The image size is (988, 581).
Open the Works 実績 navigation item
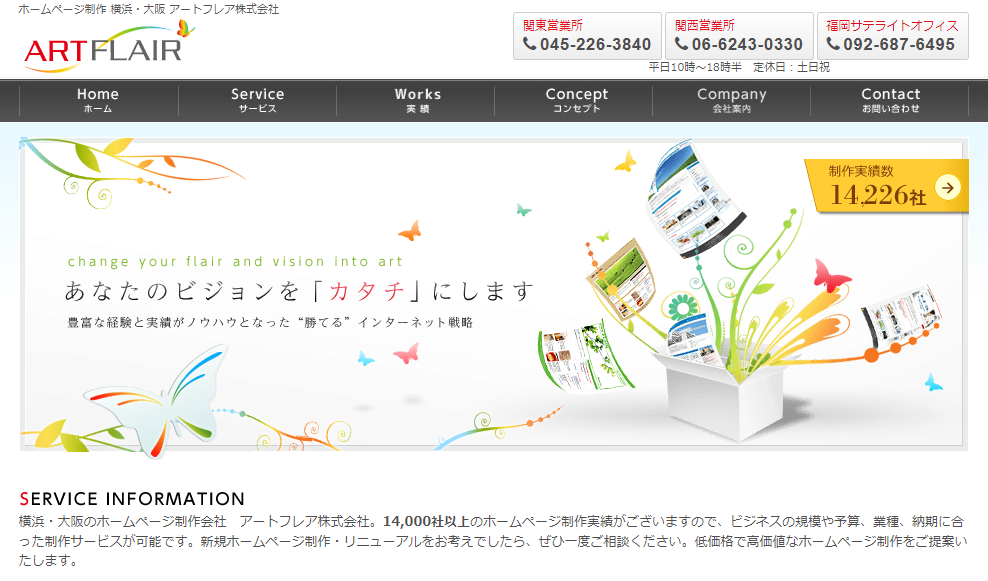417,100
